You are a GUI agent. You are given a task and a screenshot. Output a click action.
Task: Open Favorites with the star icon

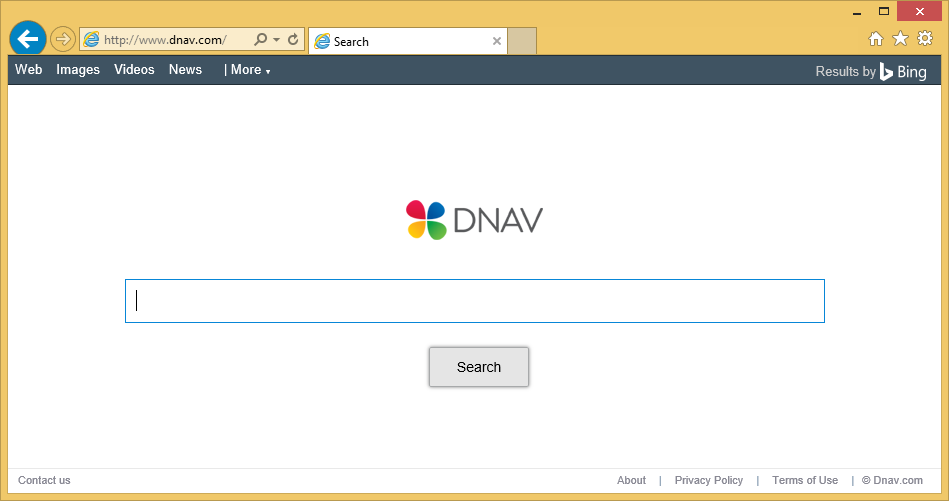901,39
